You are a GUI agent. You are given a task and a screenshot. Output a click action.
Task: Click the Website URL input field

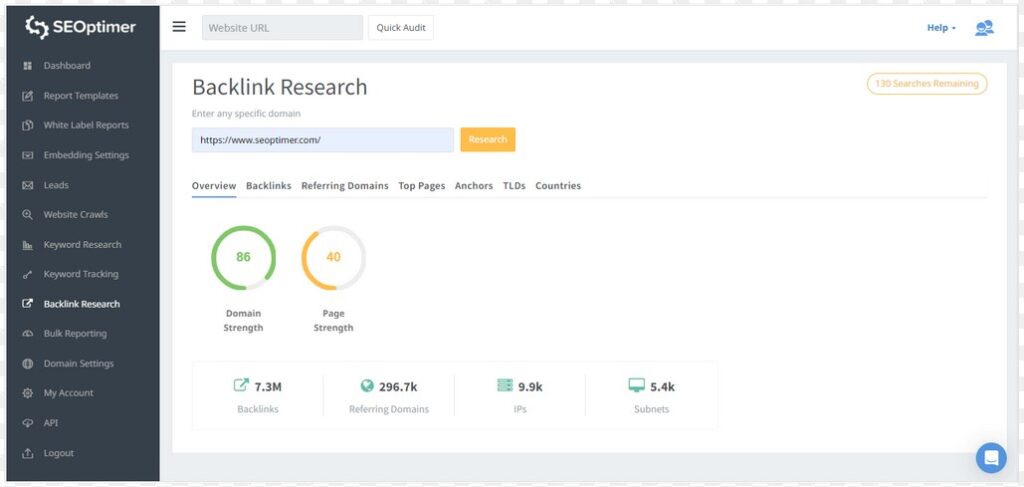[282, 27]
